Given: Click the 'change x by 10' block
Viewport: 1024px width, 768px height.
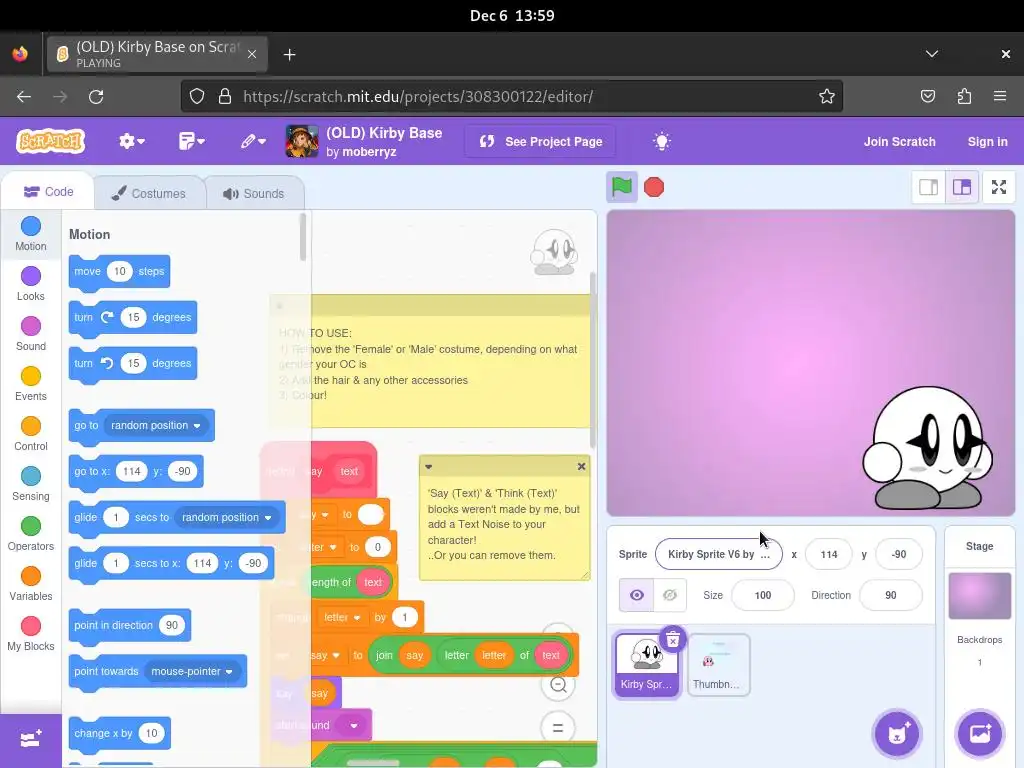Looking at the screenshot, I should [x=120, y=733].
